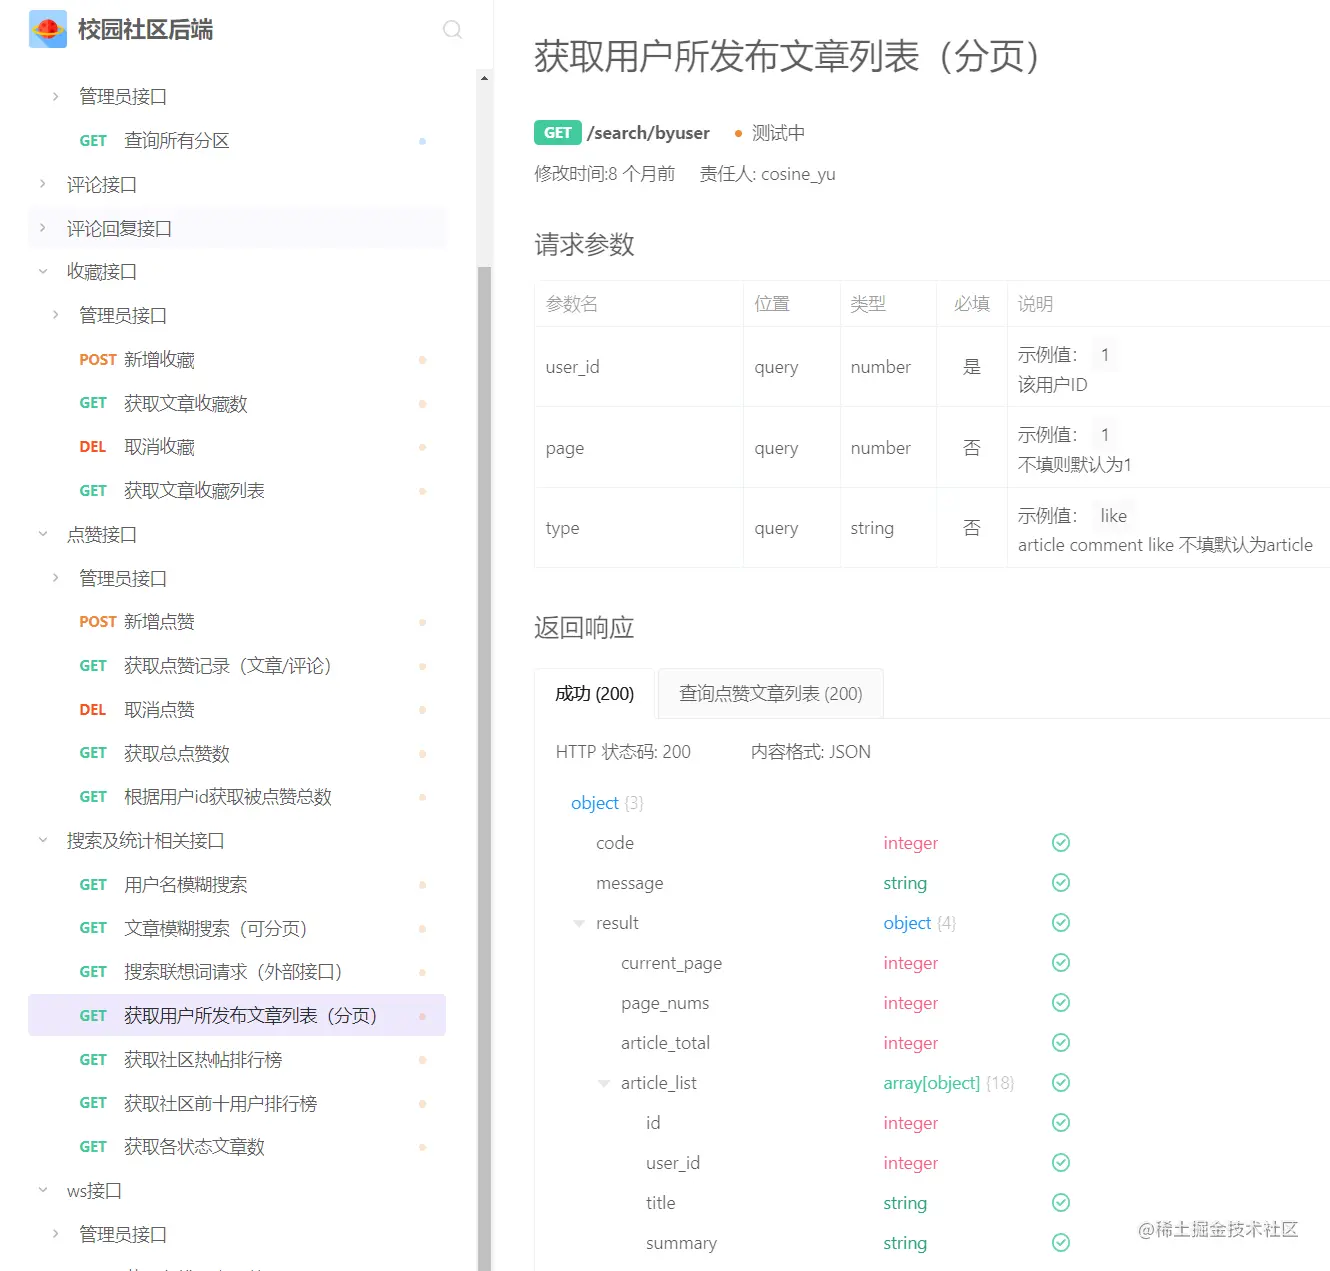Collapse the ws接口 folder
1330x1271 pixels.
42,1190
